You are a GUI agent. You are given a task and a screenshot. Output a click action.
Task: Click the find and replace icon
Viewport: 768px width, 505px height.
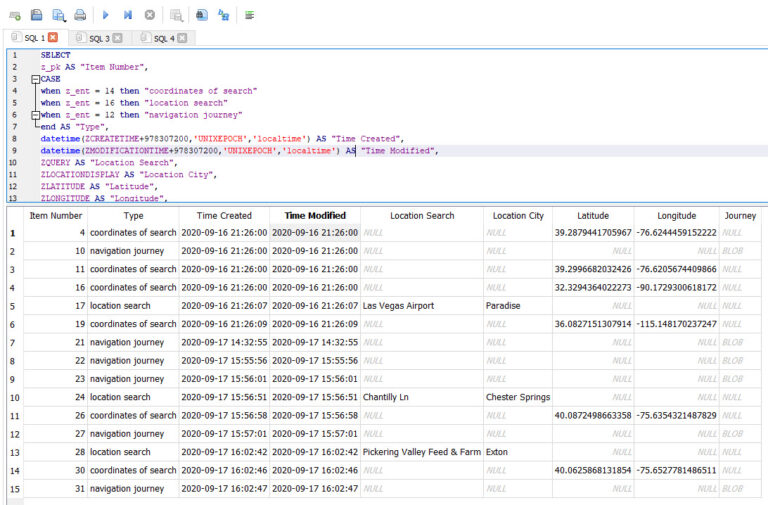pyautogui.click(x=223, y=15)
